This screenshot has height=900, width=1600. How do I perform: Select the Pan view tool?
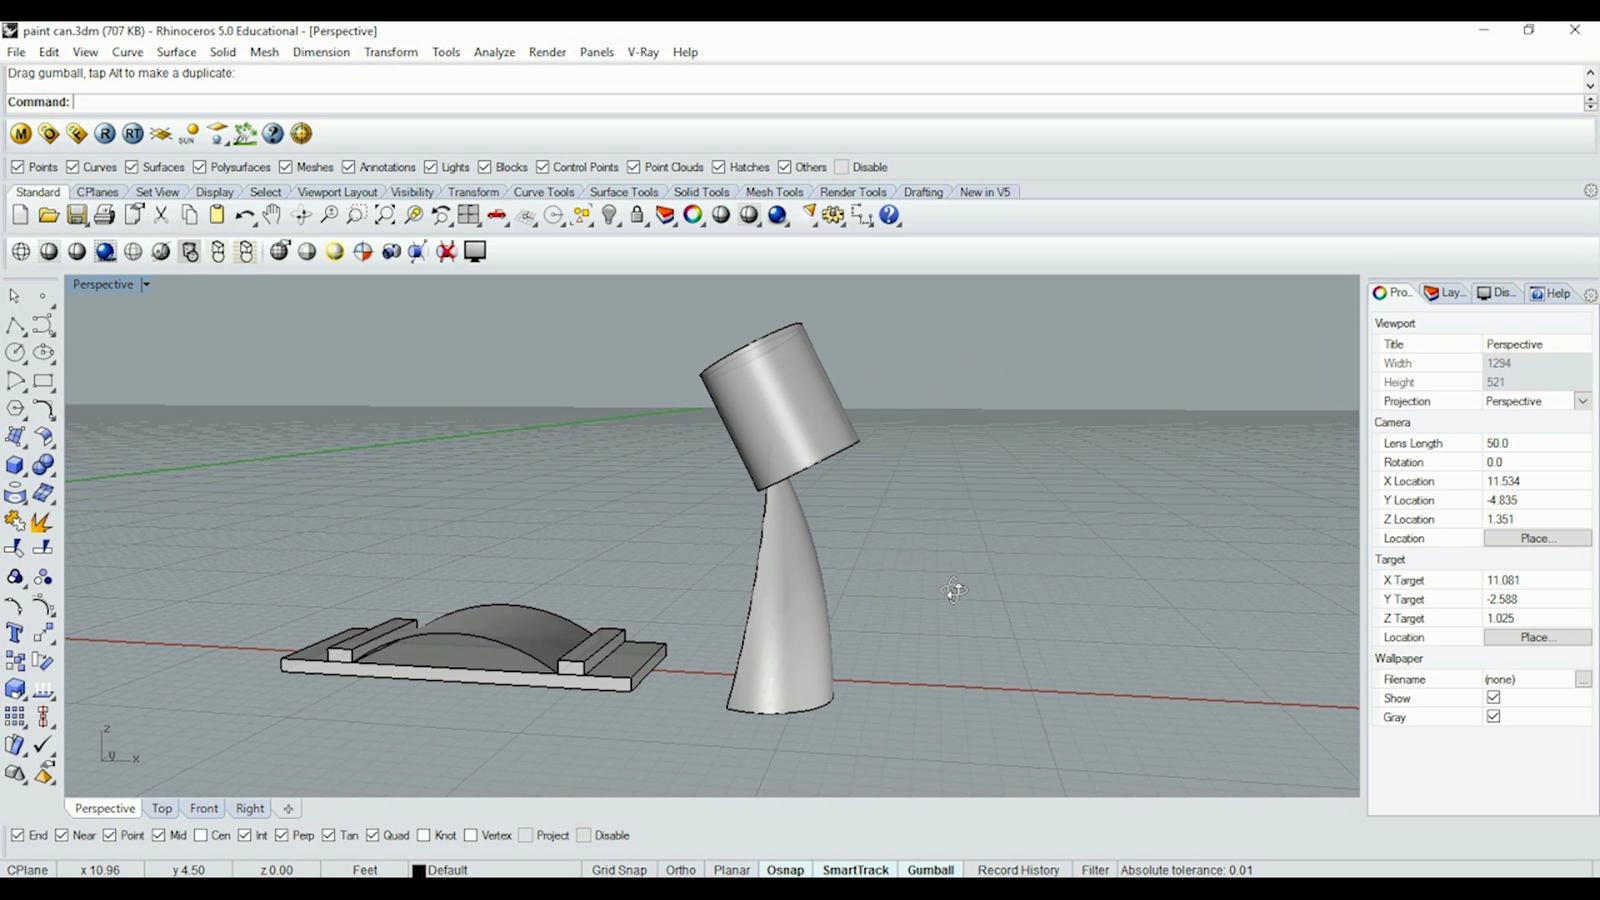(271, 215)
